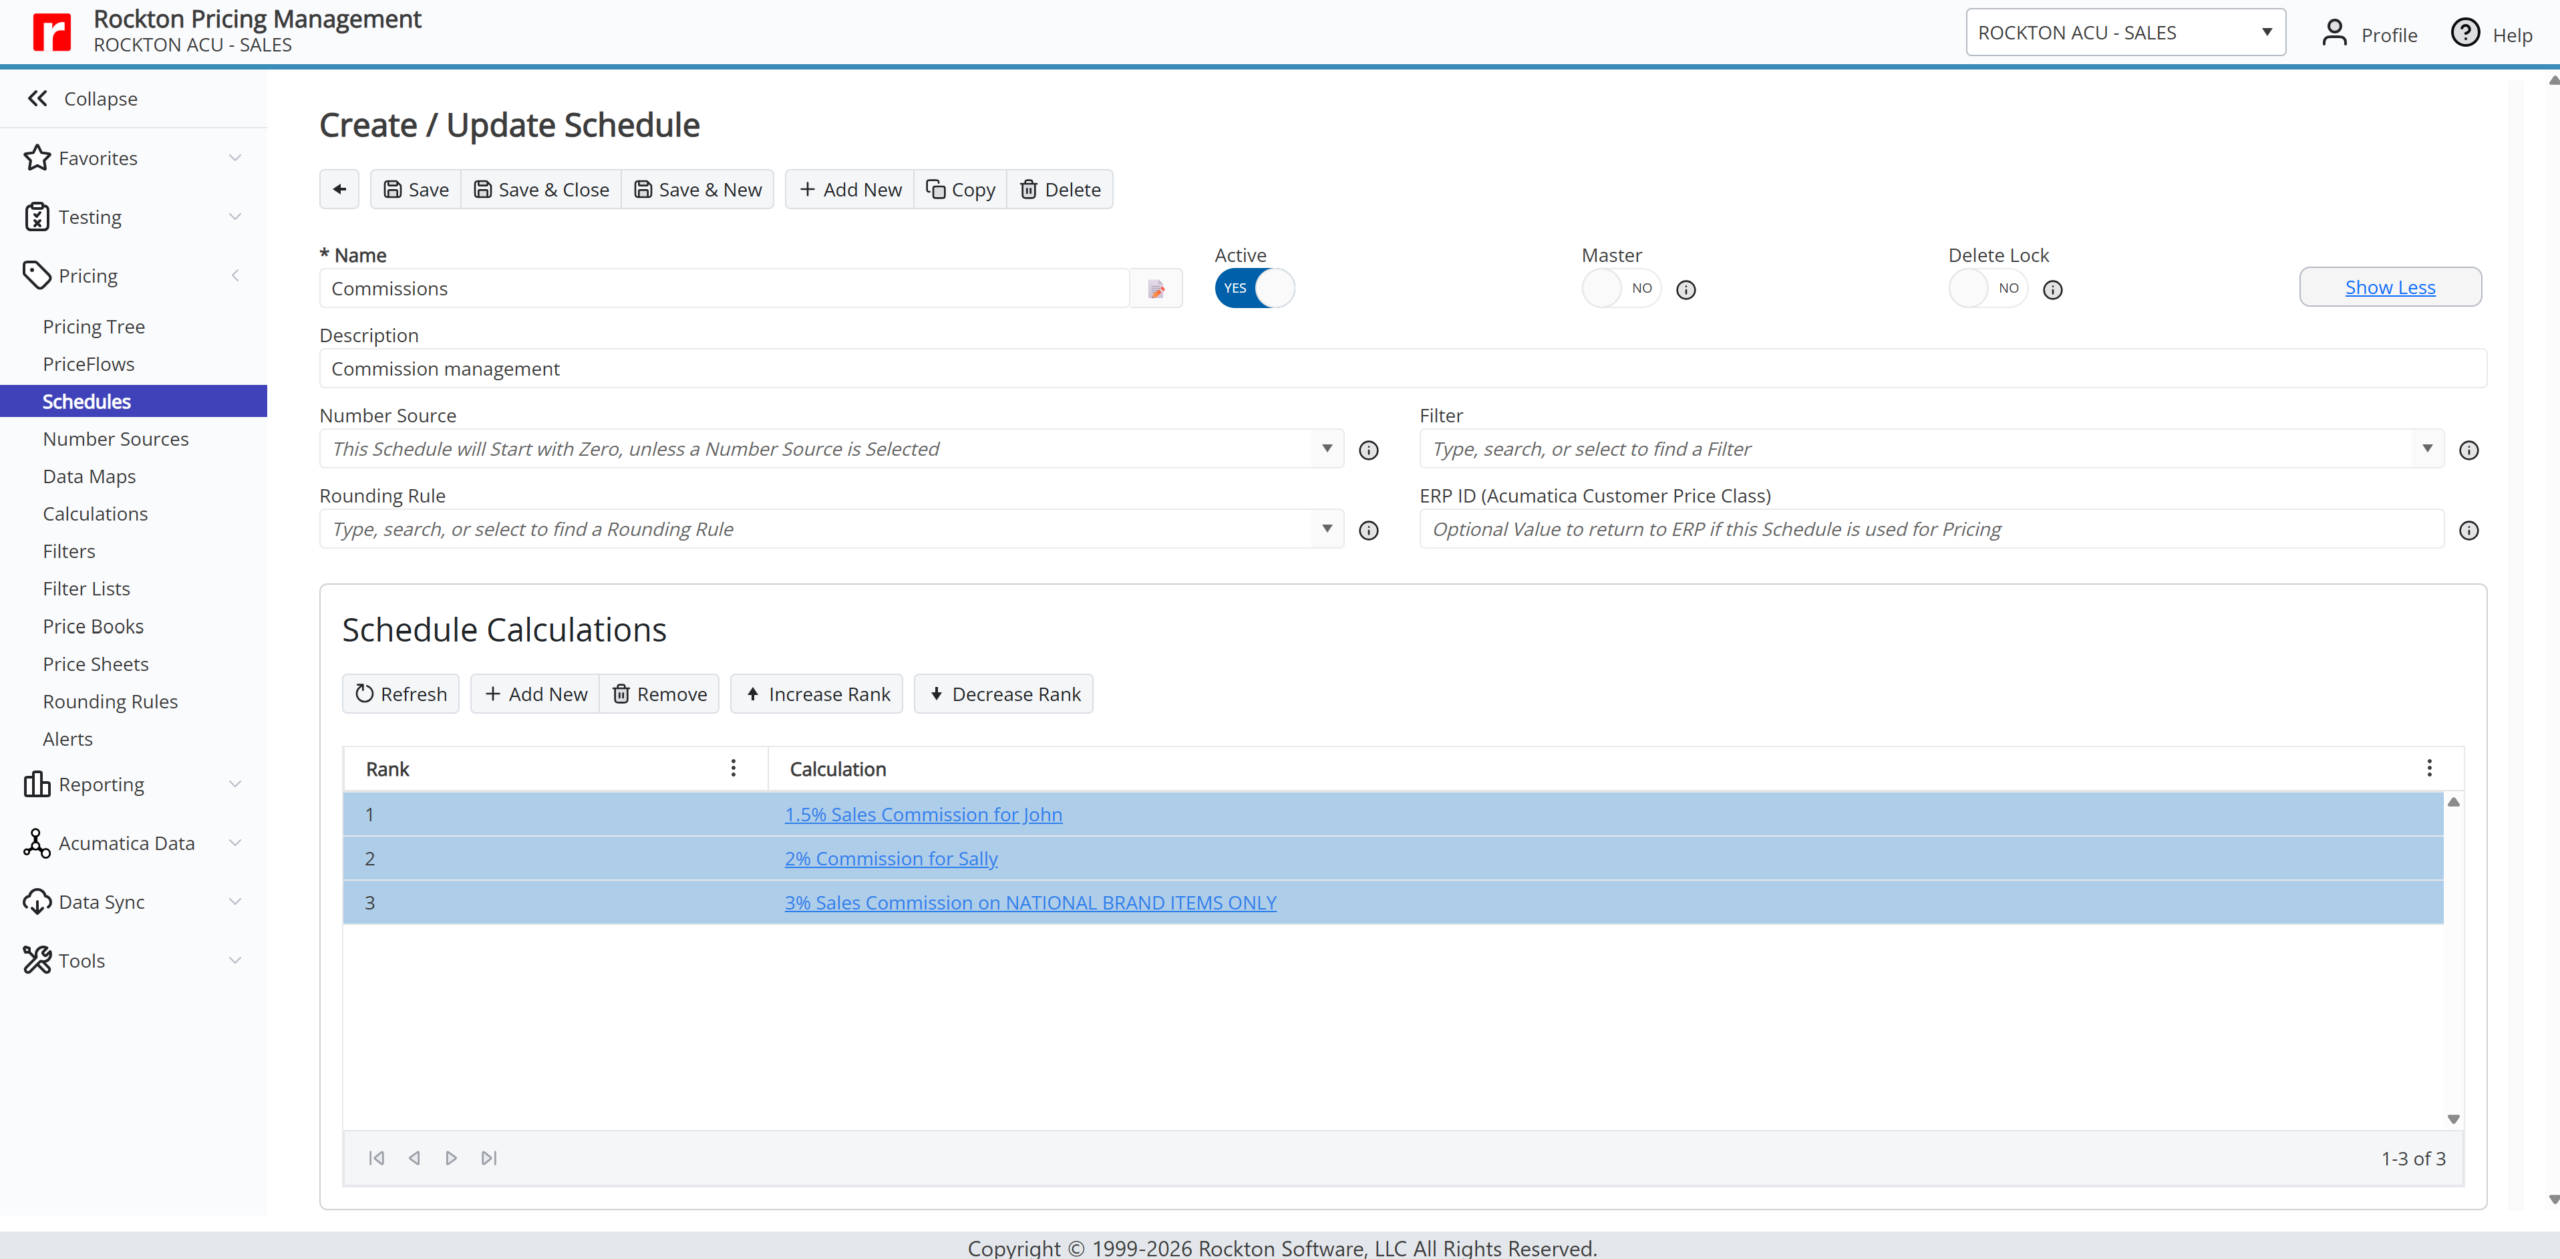Viewport: 2560px width, 1259px height.
Task: Click the Pricing tag icon
Action: pyautogui.click(x=37, y=276)
